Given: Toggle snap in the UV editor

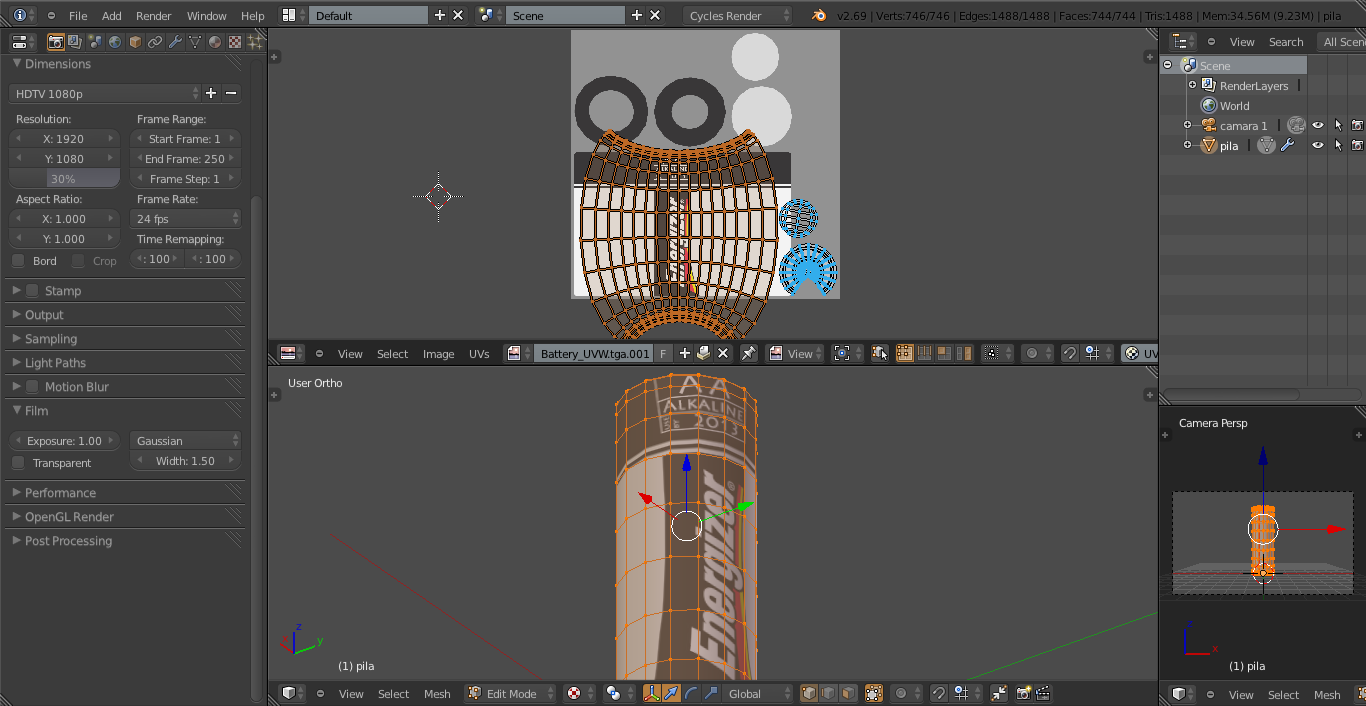Looking at the screenshot, I should pyautogui.click(x=1069, y=353).
